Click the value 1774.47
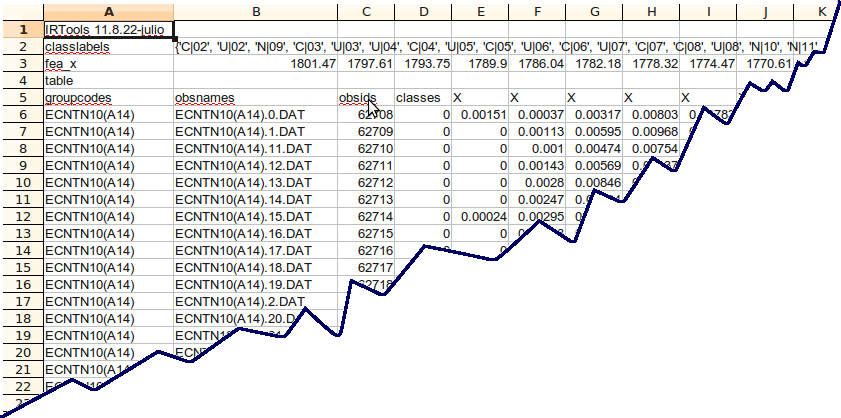Image resolution: width=841 pixels, height=418 pixels. (x=708, y=64)
